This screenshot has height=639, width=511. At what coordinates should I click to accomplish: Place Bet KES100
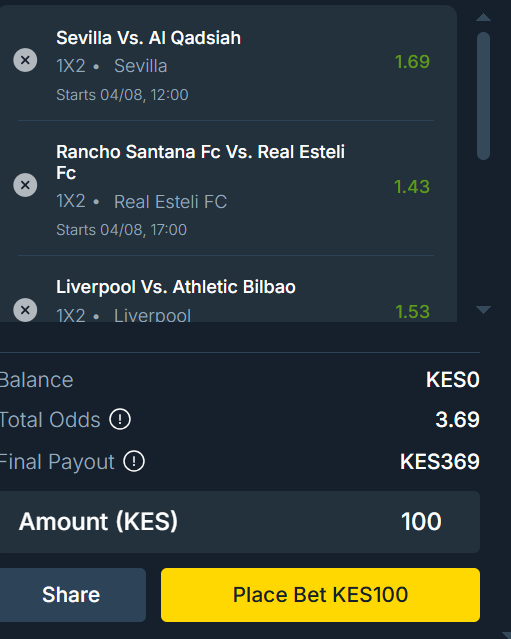[x=320, y=595]
